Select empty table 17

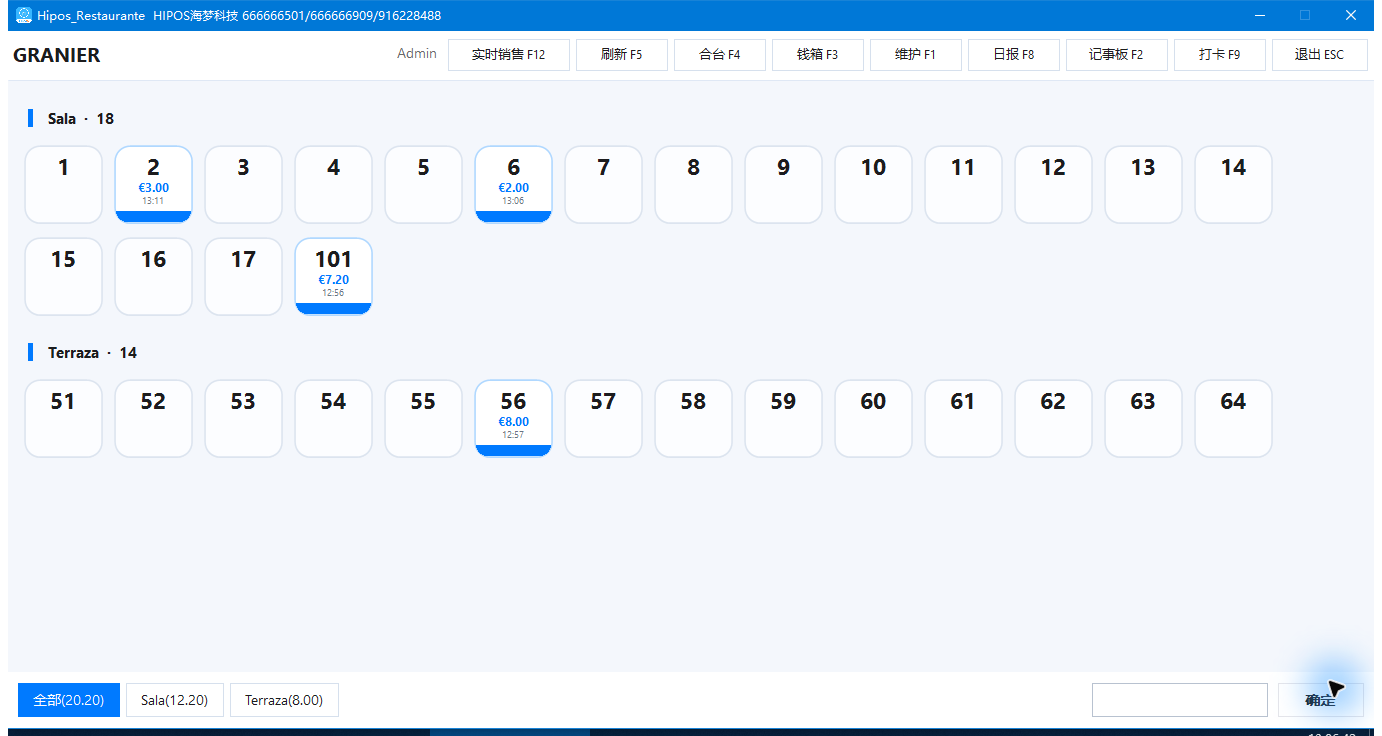tap(244, 276)
